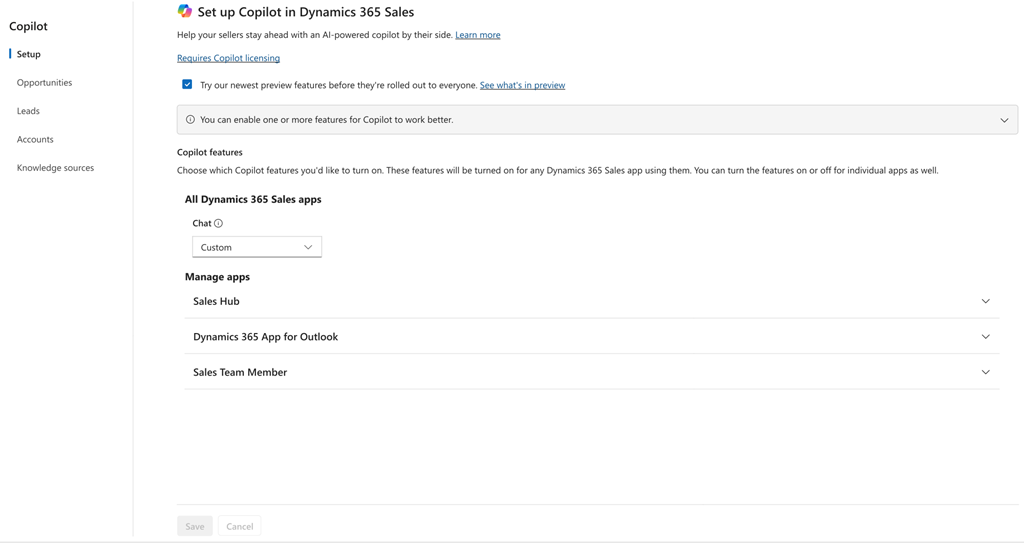
Task: Click the Manage apps heading
Action: tap(217, 277)
